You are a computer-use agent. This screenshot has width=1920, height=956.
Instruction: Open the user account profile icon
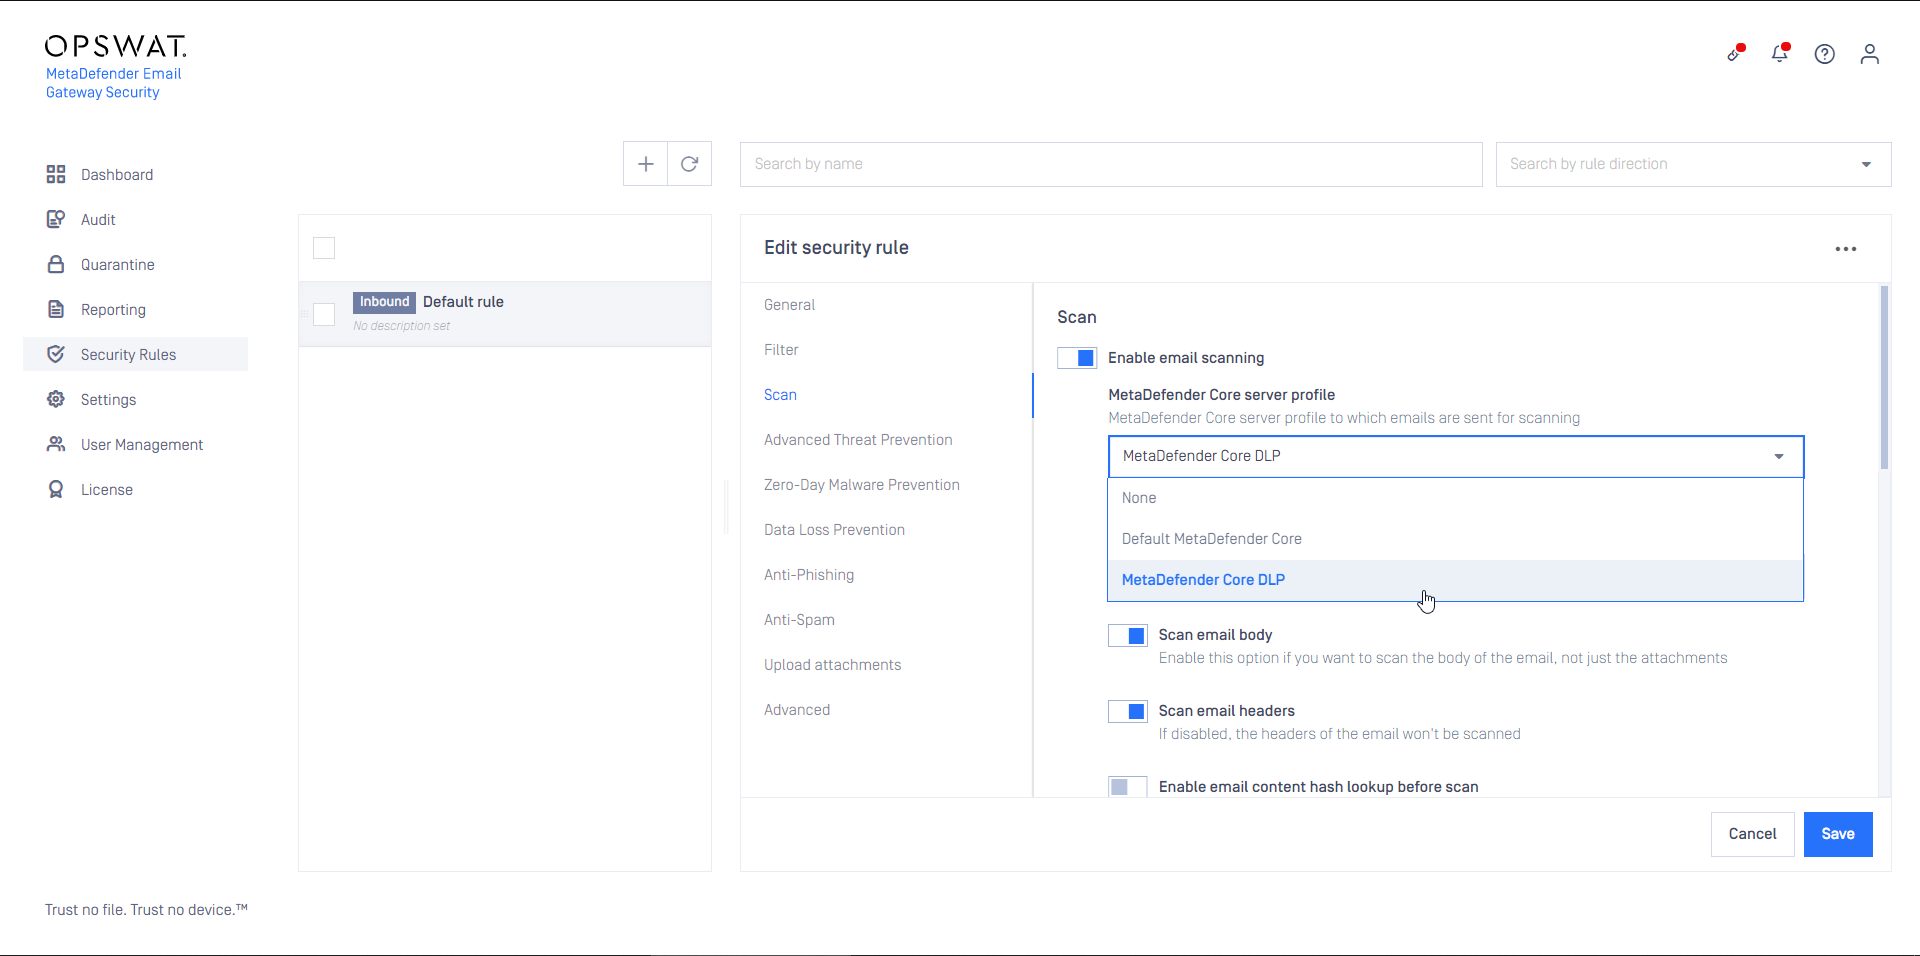coord(1869,54)
